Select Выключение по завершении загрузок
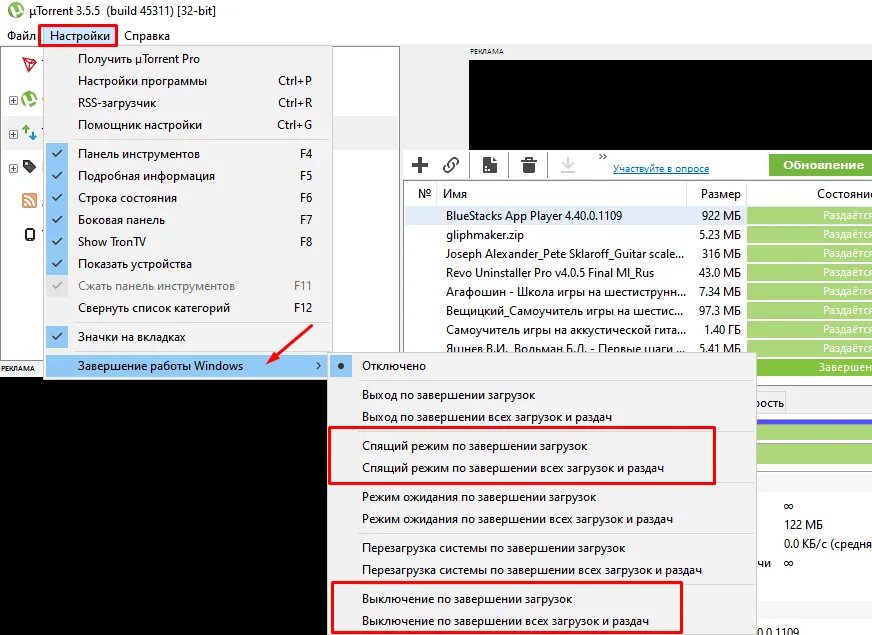This screenshot has height=635, width=872. pos(542,599)
